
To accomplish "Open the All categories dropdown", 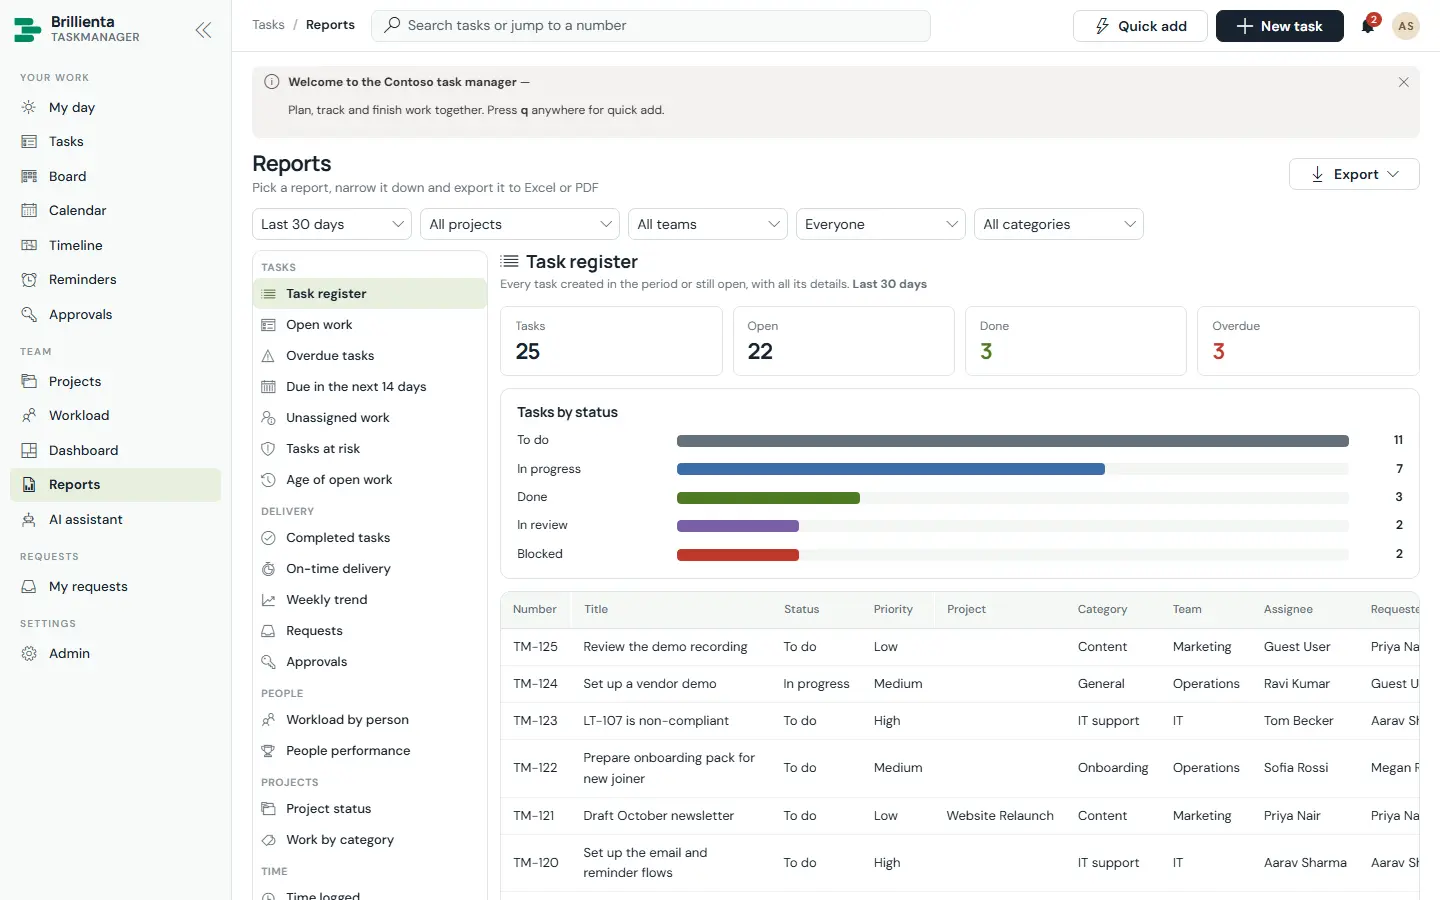I will pyautogui.click(x=1059, y=224).
